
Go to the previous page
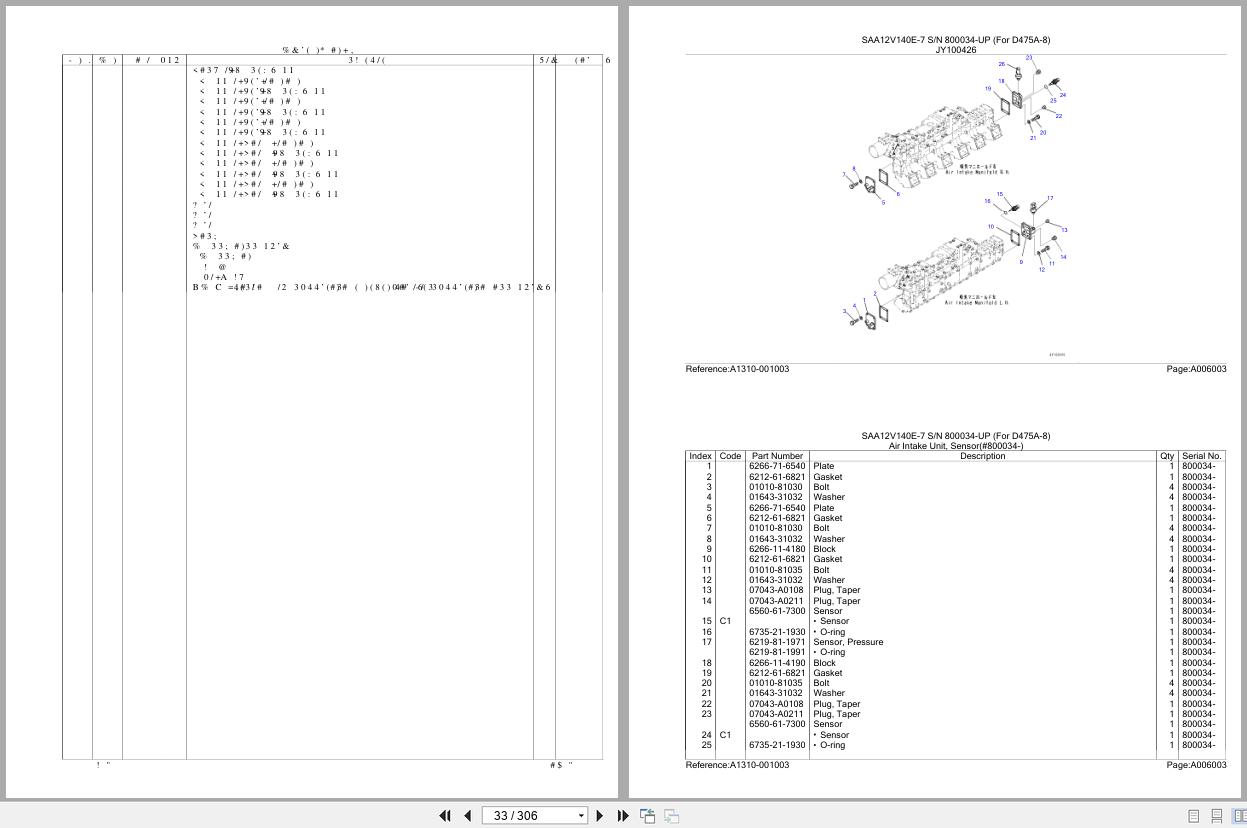click(467, 816)
